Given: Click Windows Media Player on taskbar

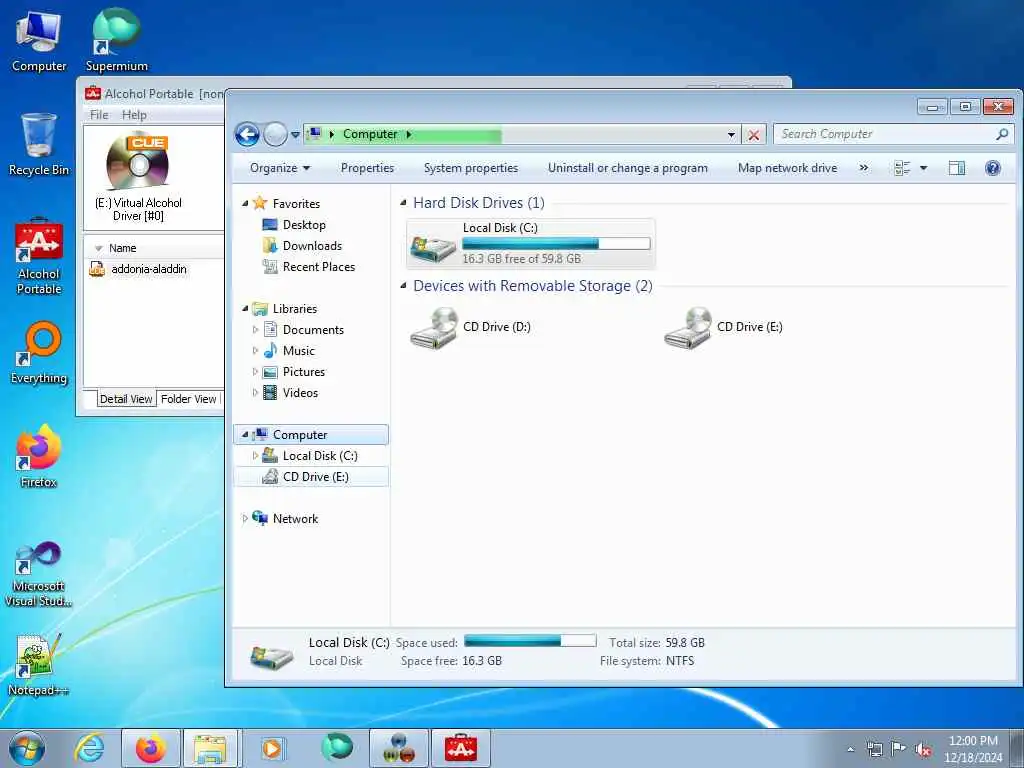Looking at the screenshot, I should [x=272, y=748].
